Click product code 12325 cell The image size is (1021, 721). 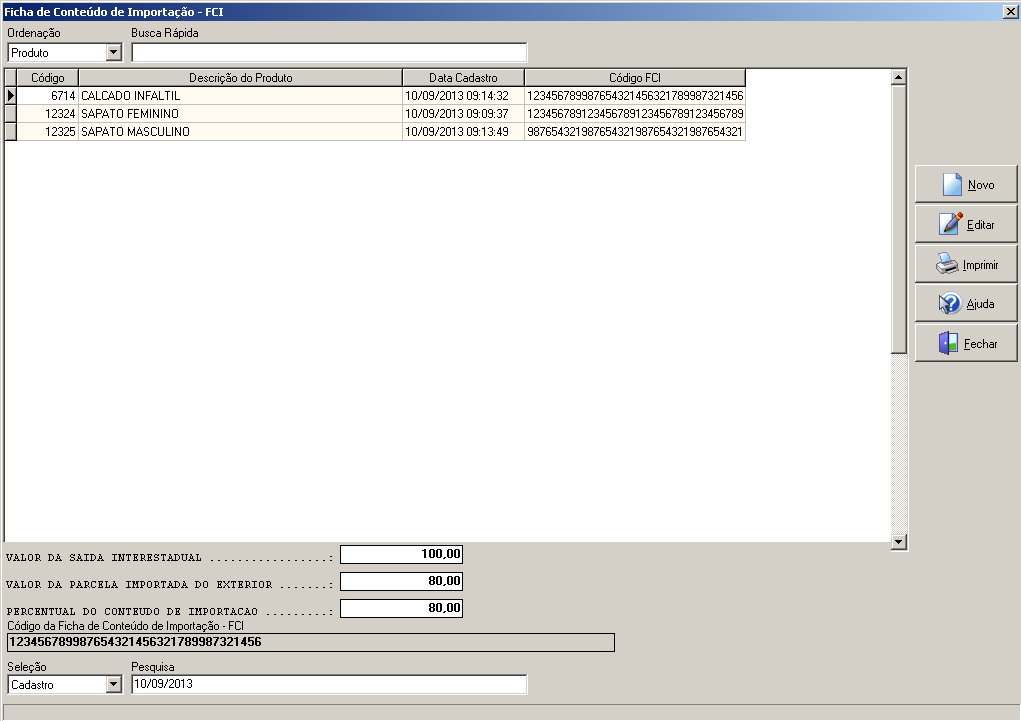[48, 132]
